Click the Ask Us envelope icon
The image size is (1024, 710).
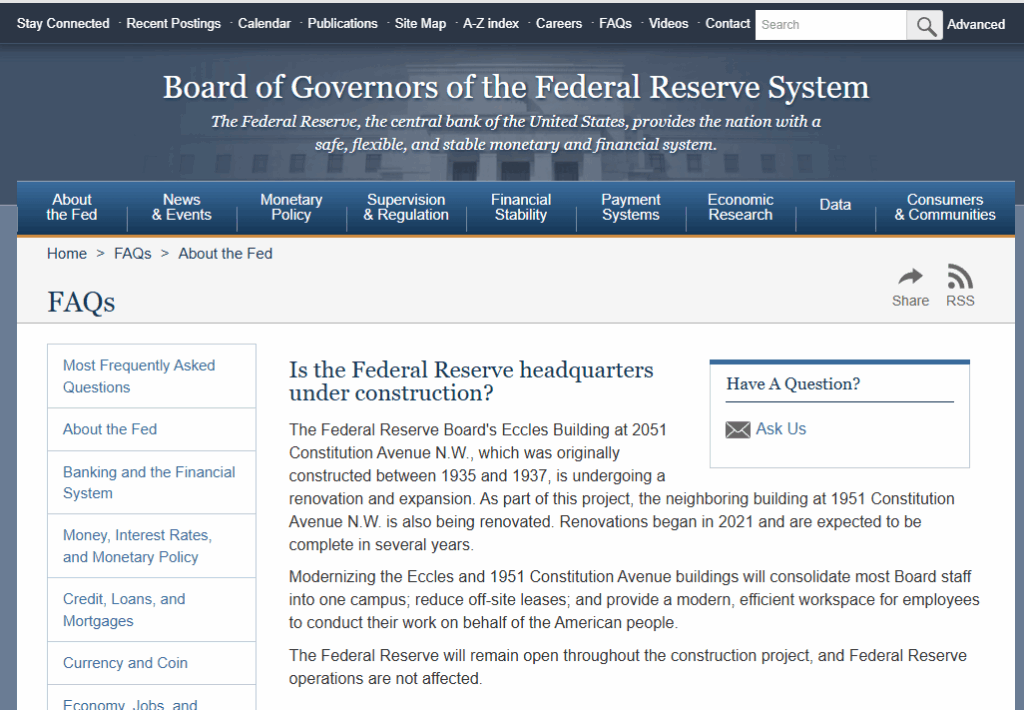738,430
